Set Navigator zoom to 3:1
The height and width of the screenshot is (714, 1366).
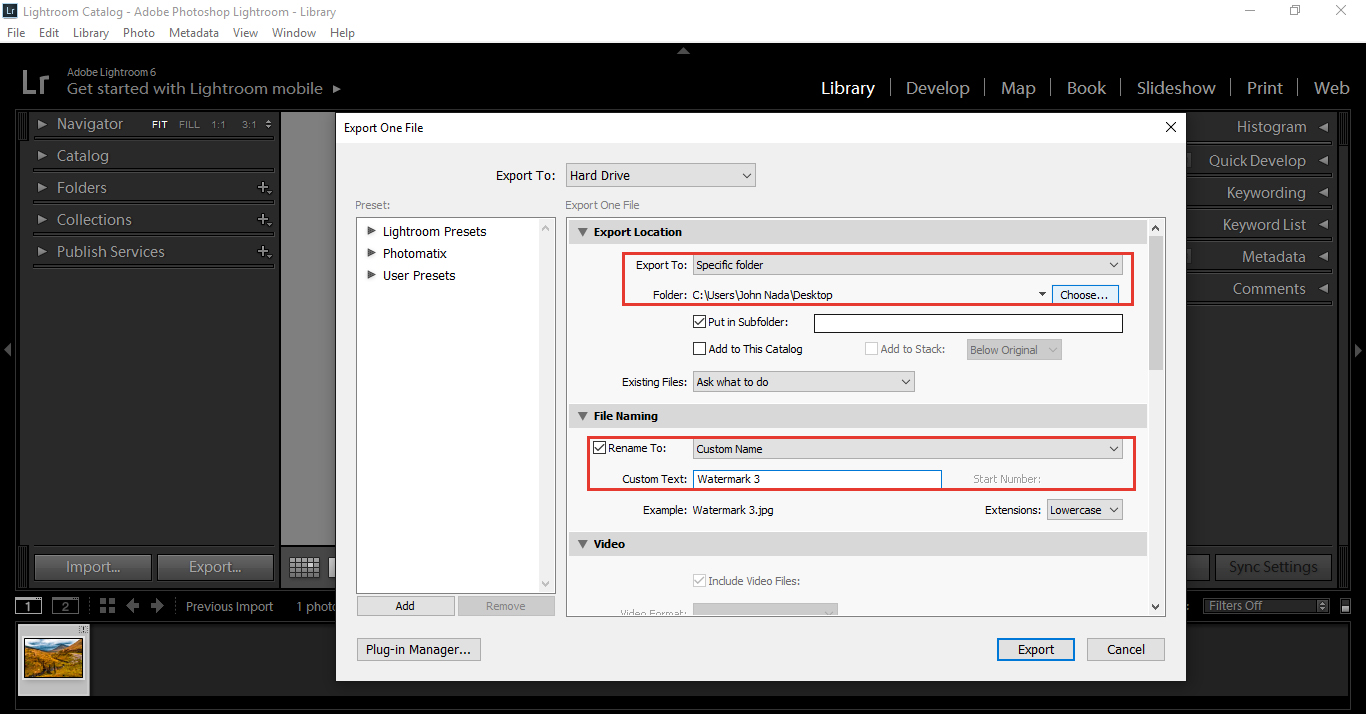[249, 125]
